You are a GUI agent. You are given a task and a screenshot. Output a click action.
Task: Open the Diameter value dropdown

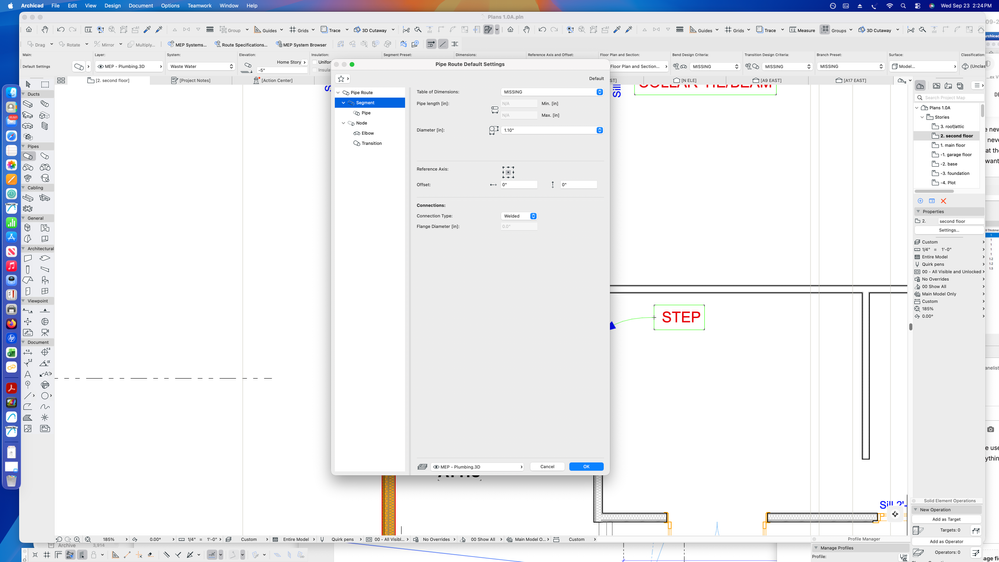click(x=552, y=130)
